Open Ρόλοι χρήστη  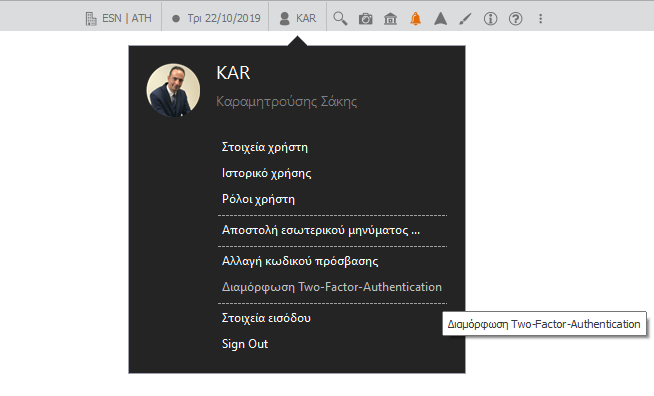click(258, 199)
